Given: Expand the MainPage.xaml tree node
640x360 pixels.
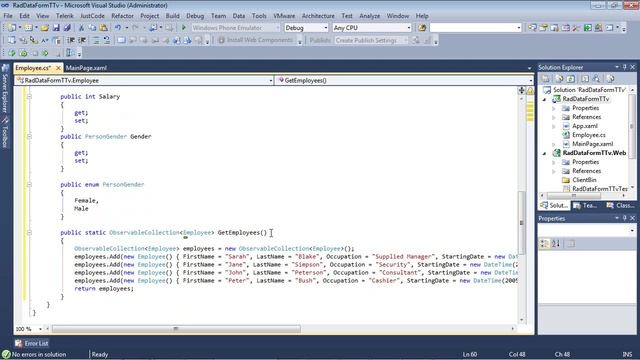Looking at the screenshot, I should [x=554, y=144].
